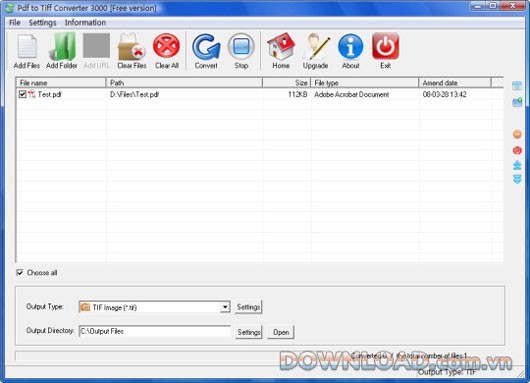The width and height of the screenshot is (530, 383).
Task: Toggle the Choose all checkbox
Action: 20,272
